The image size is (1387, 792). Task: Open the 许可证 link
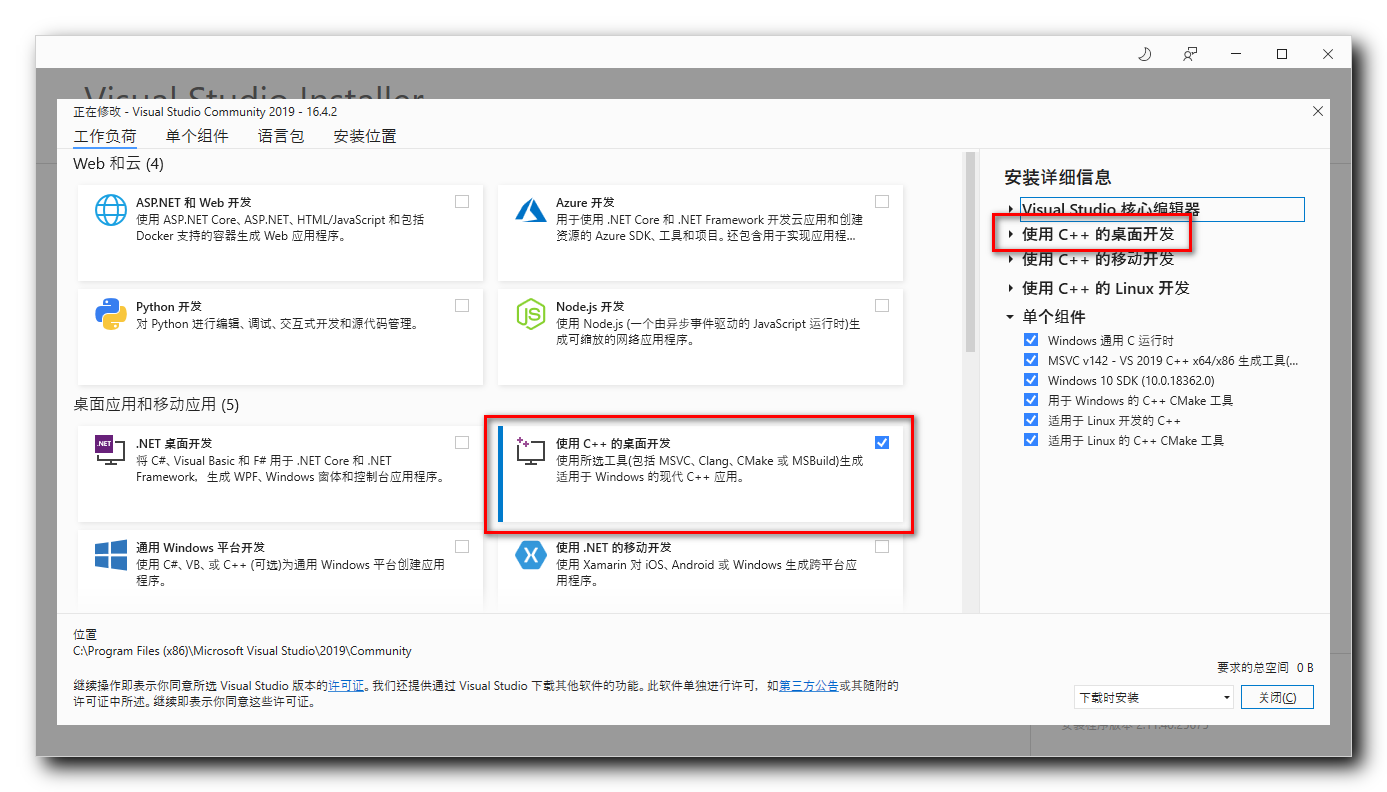click(346, 686)
